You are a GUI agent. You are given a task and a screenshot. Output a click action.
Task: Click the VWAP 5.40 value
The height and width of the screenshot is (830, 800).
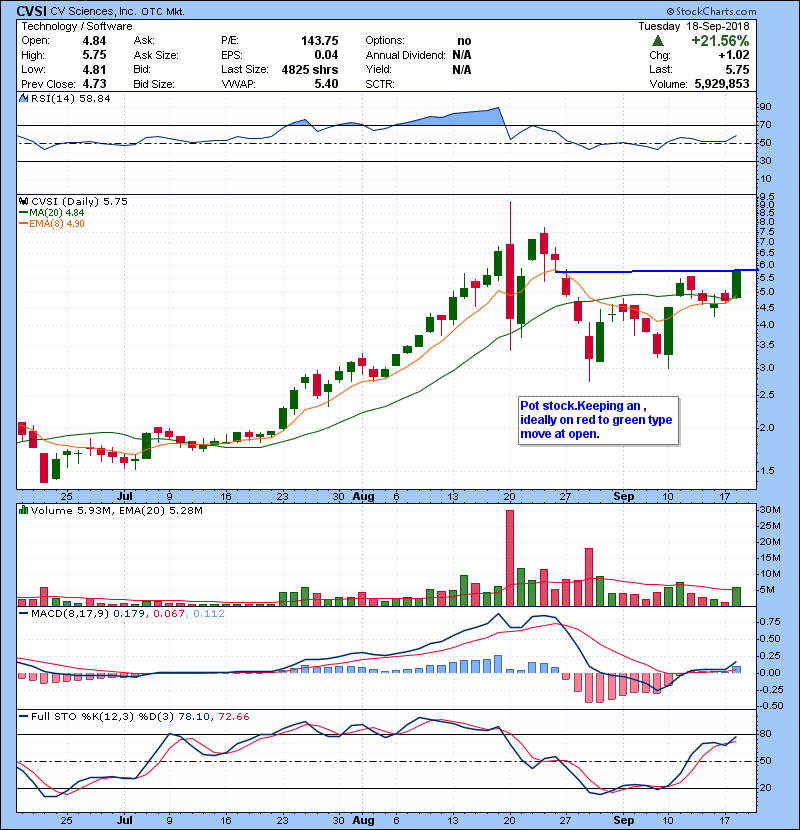[x=326, y=84]
